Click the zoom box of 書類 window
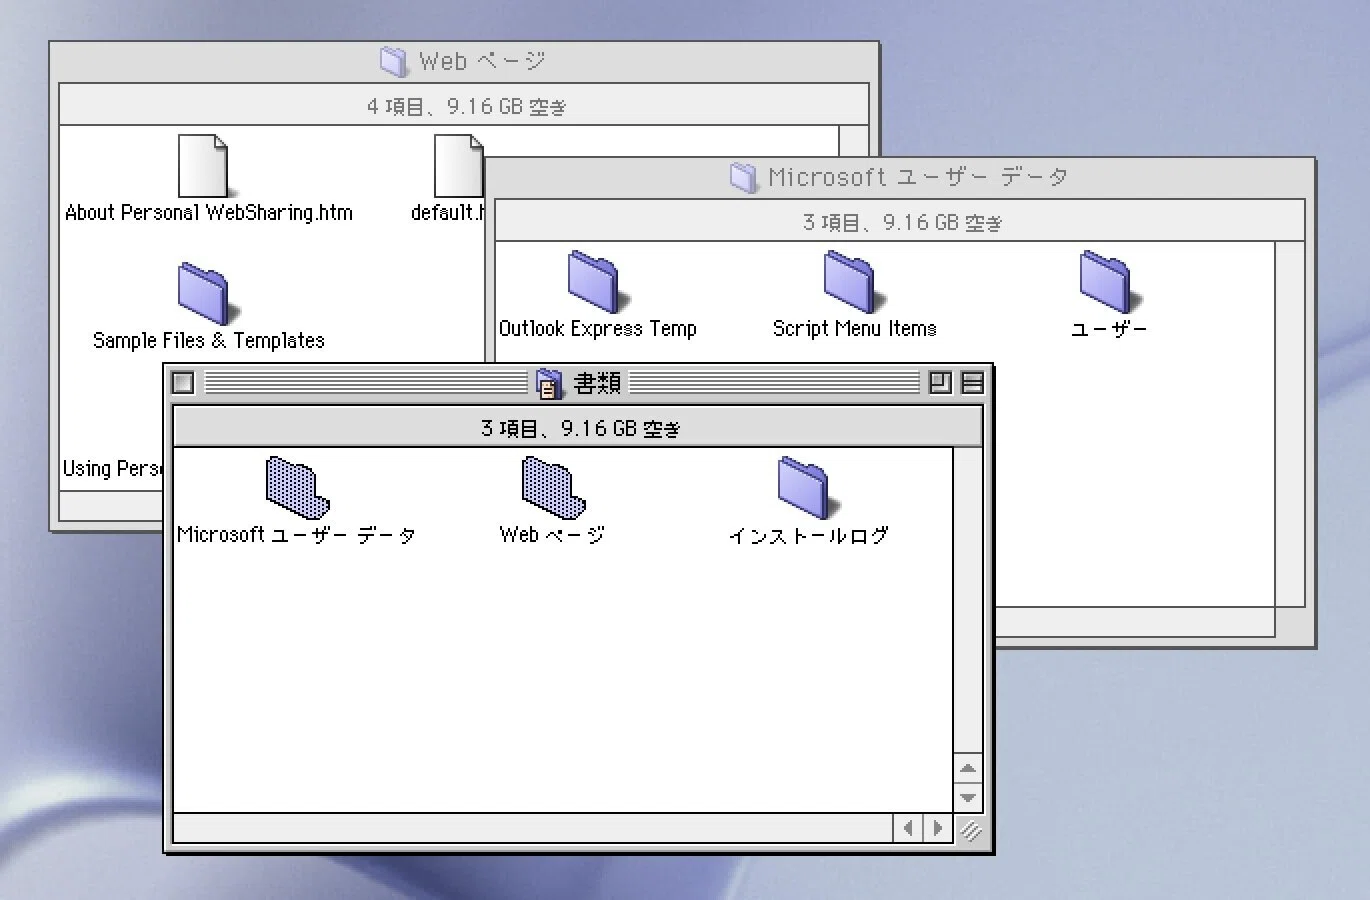This screenshot has width=1370, height=900. tap(940, 382)
